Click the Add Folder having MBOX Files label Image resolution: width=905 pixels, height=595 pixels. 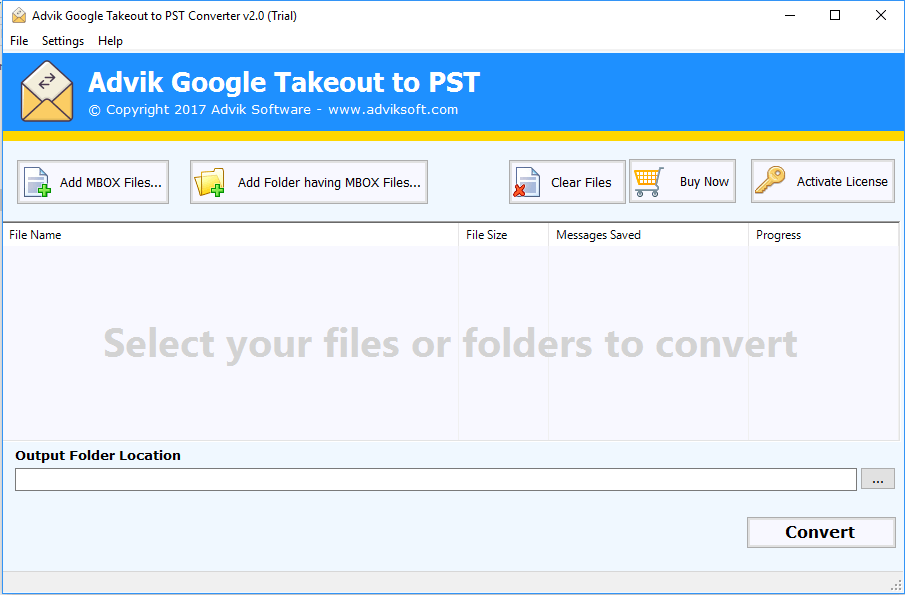tap(329, 182)
